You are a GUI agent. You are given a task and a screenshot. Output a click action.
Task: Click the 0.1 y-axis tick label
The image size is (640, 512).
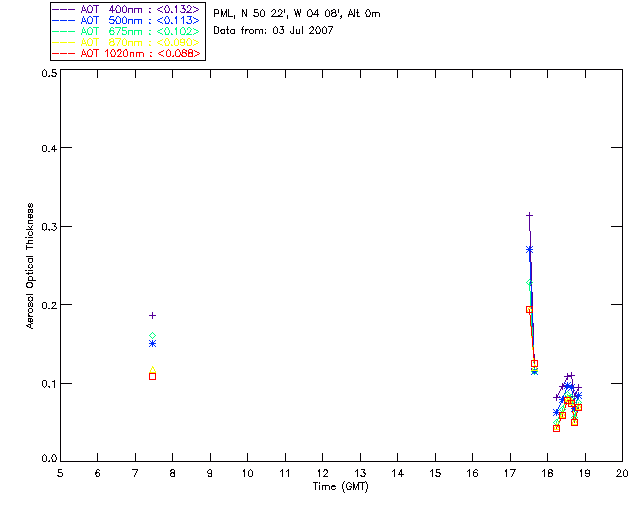49,384
